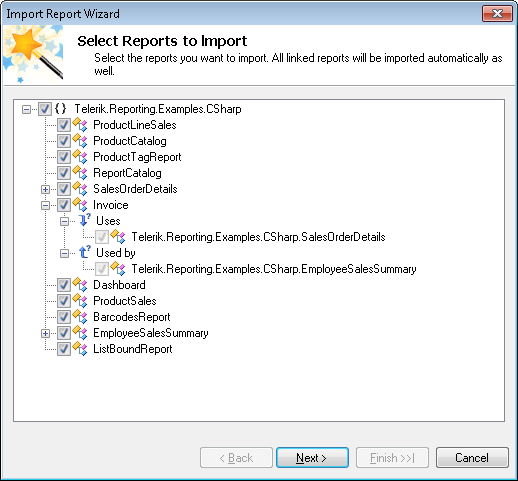Expand the EmployeeSalesSummary tree node
This screenshot has width=518, height=481.
45,333
